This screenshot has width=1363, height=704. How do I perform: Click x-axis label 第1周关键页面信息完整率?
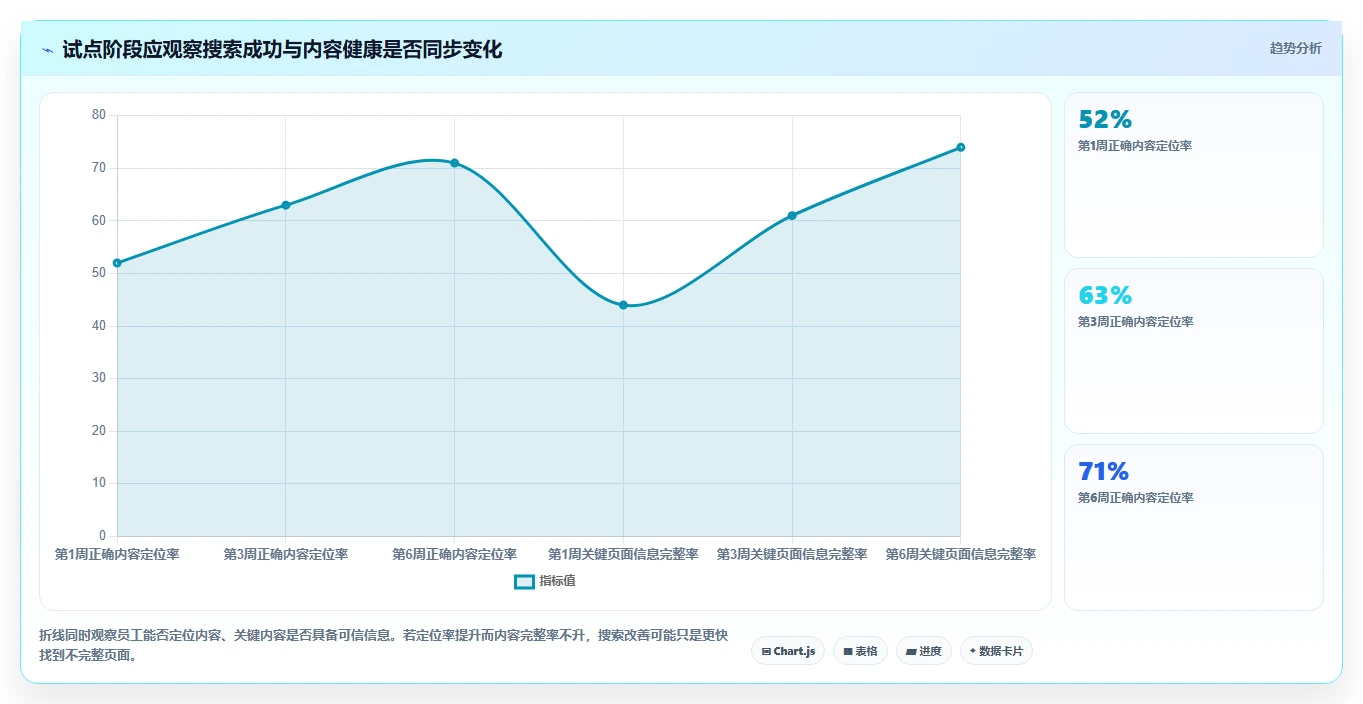coord(623,554)
